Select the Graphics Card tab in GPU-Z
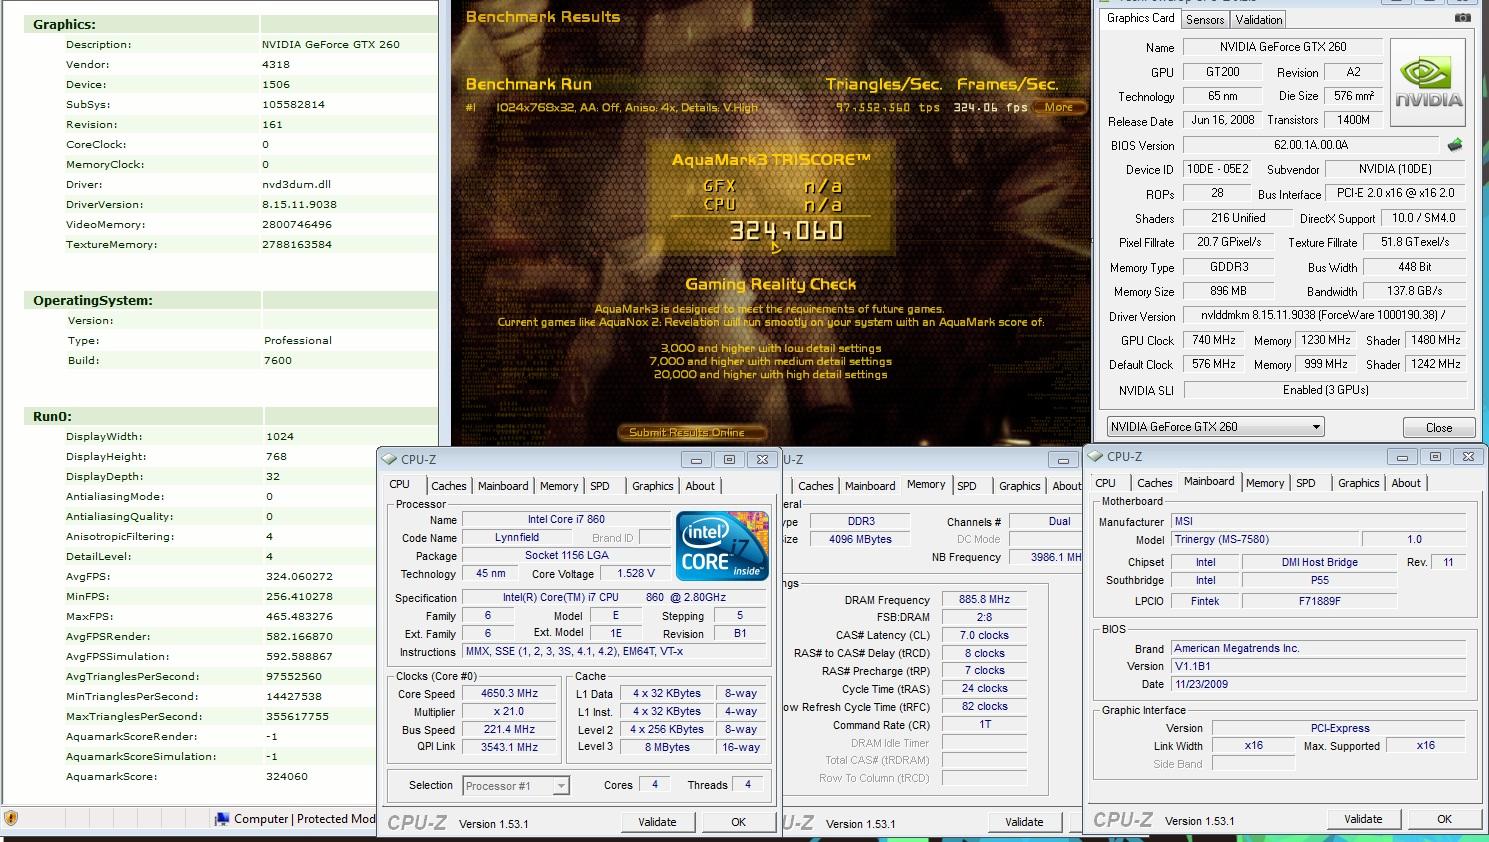1489x842 pixels. click(x=1140, y=18)
